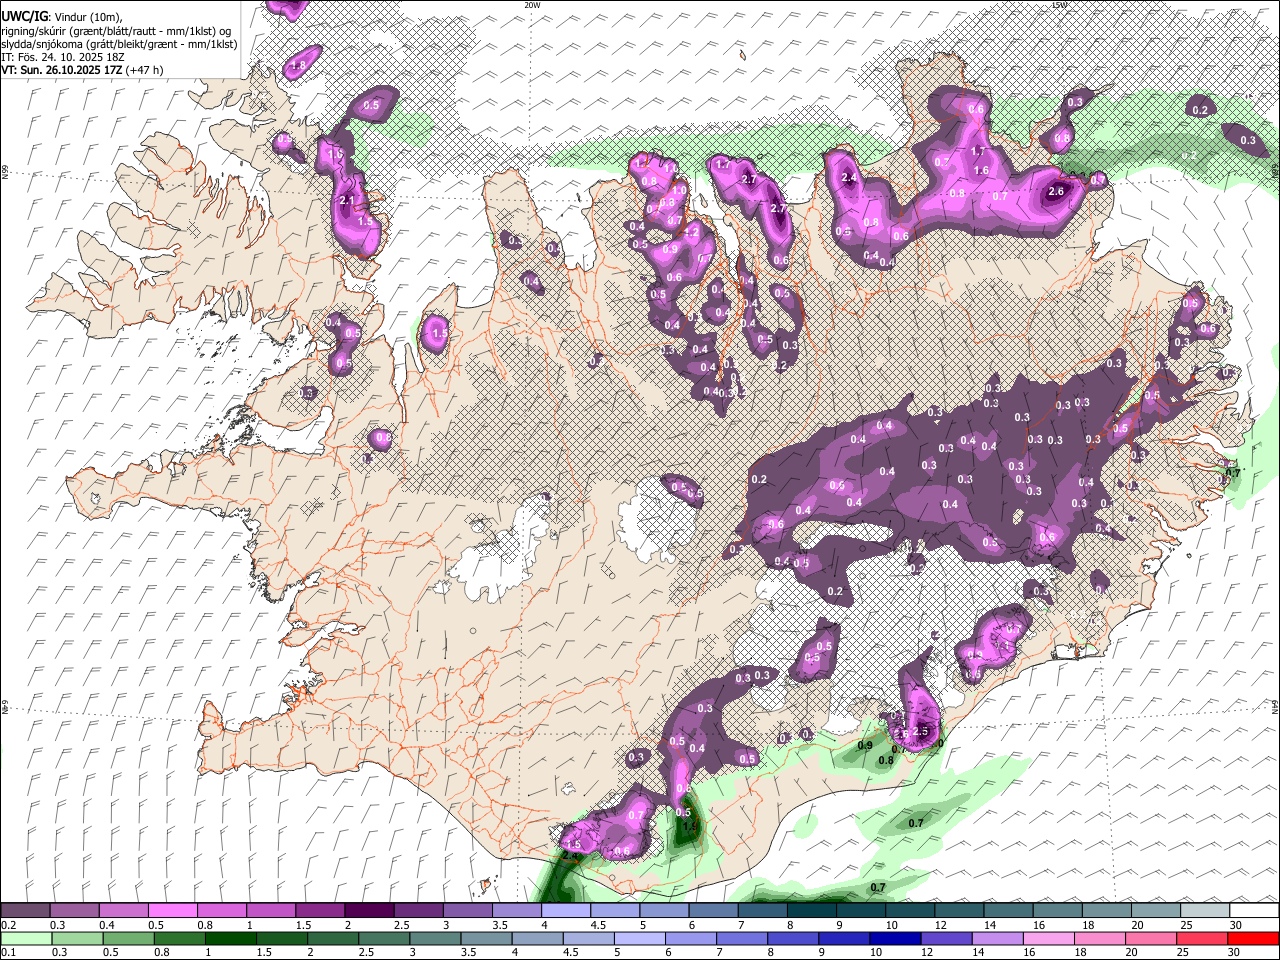Click the 2.5 snowfall value near the south coast

coord(922,732)
